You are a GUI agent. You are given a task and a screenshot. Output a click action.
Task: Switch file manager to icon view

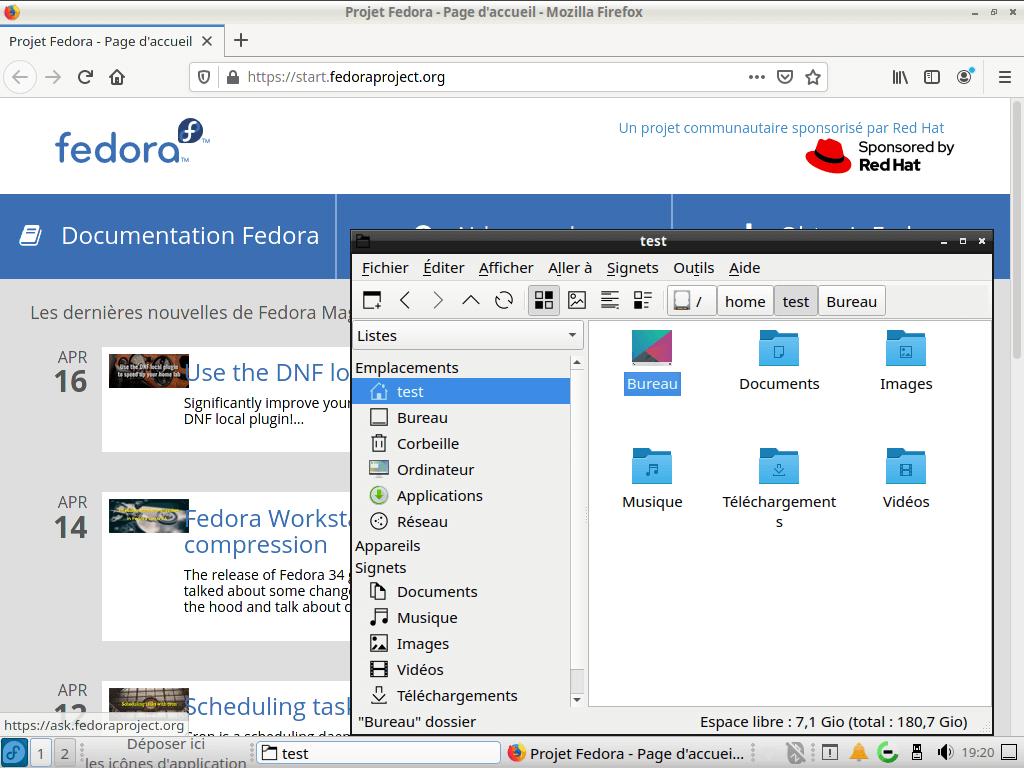tap(543, 300)
